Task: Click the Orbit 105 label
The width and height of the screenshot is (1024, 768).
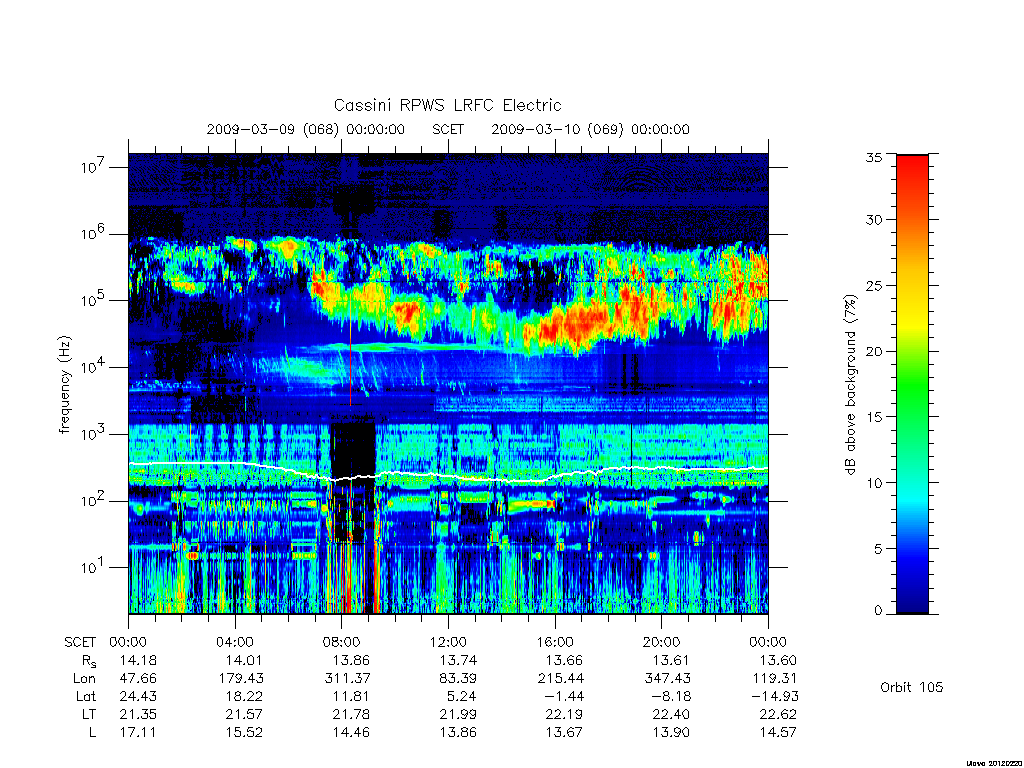Action: (x=912, y=687)
